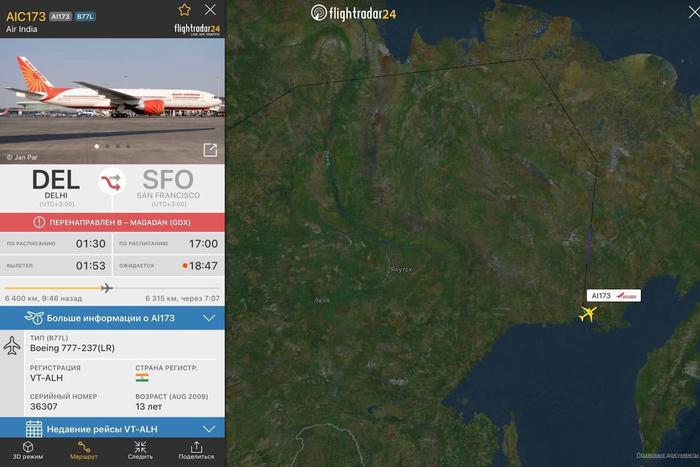Viewport: 700px width, 467px height.
Task: Click the yellow airplane on the map
Action: click(x=588, y=313)
